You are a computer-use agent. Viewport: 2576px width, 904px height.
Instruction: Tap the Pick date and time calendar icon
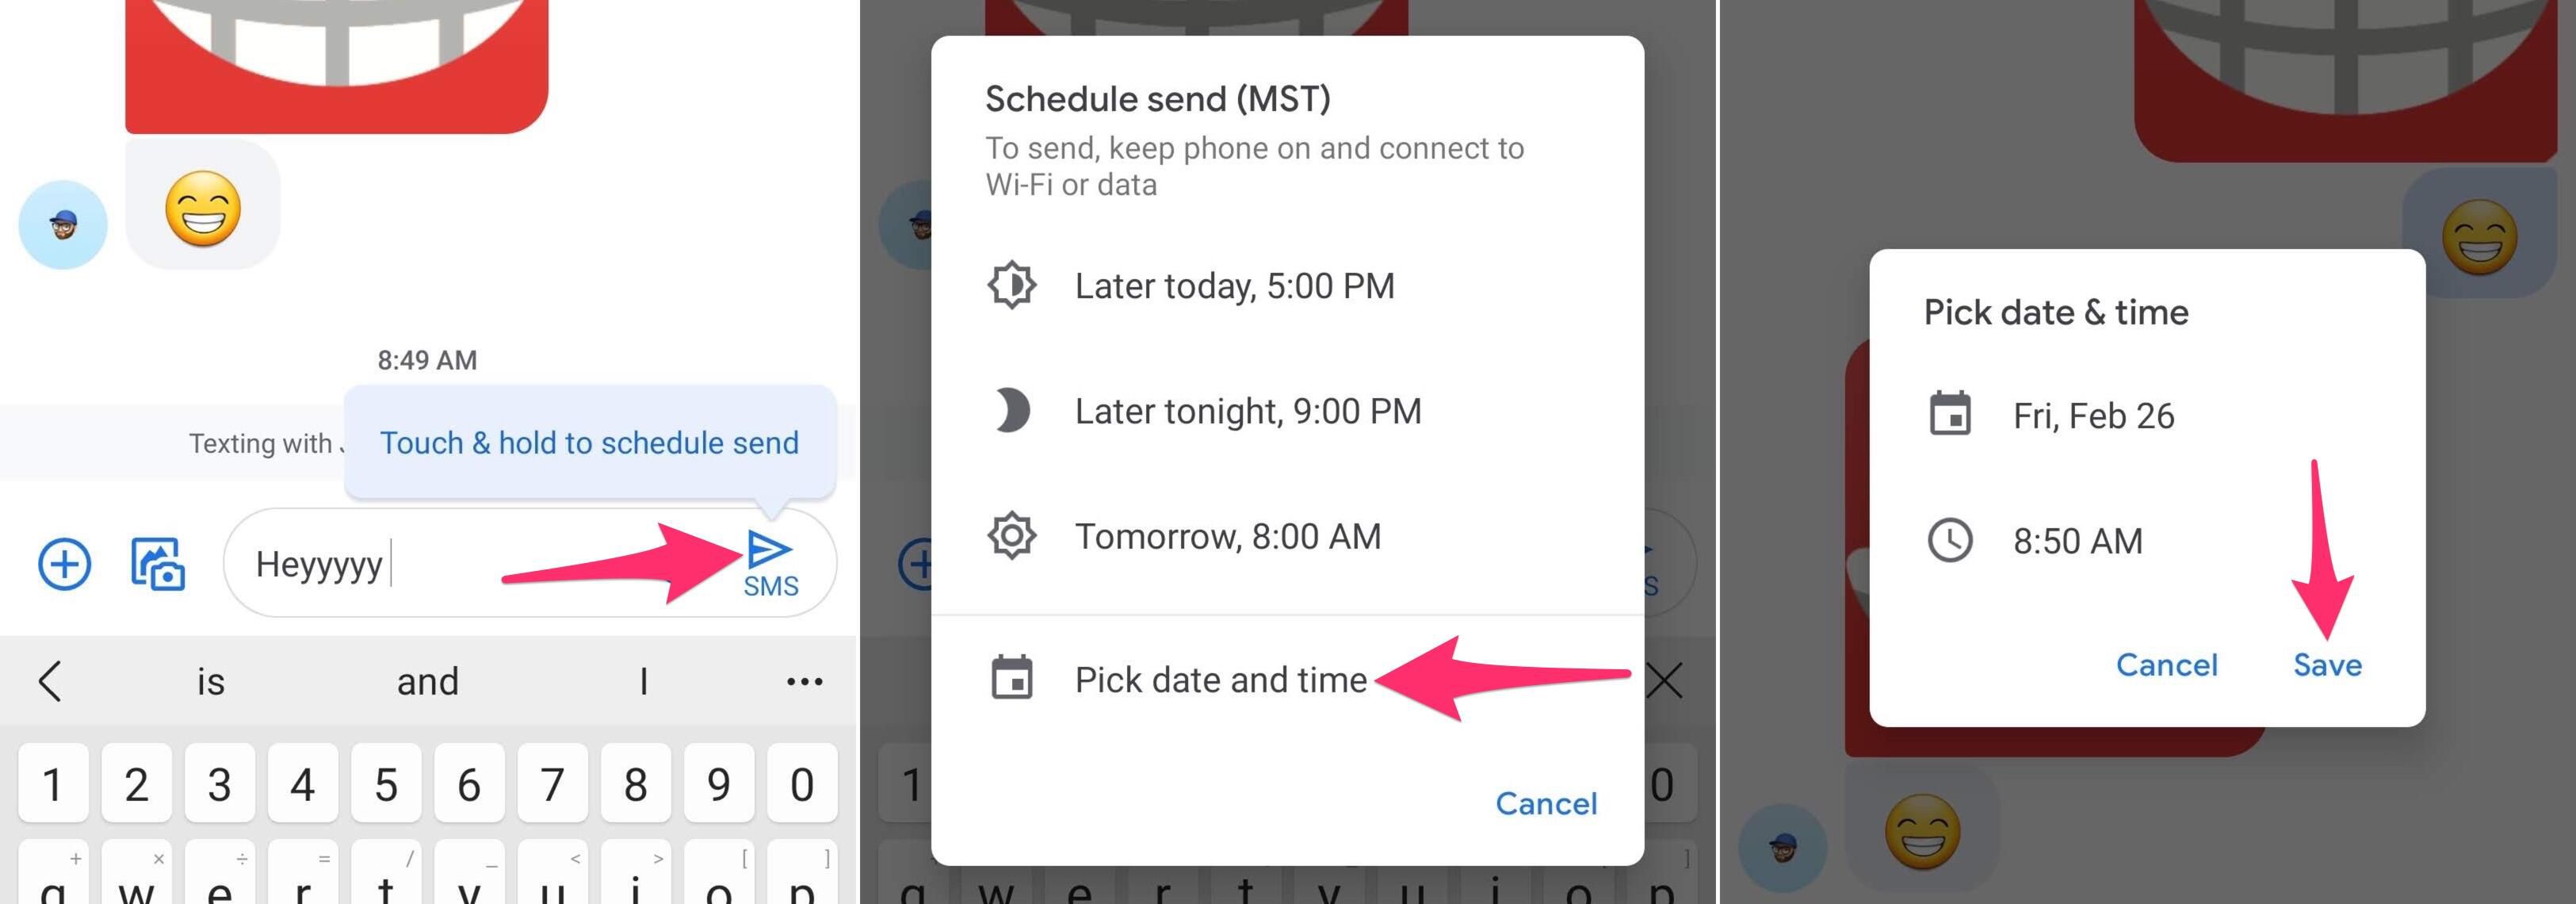pos(1011,677)
